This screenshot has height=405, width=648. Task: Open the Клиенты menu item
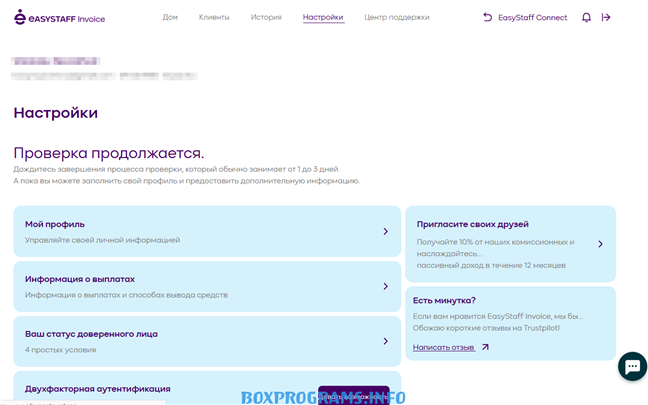[214, 18]
